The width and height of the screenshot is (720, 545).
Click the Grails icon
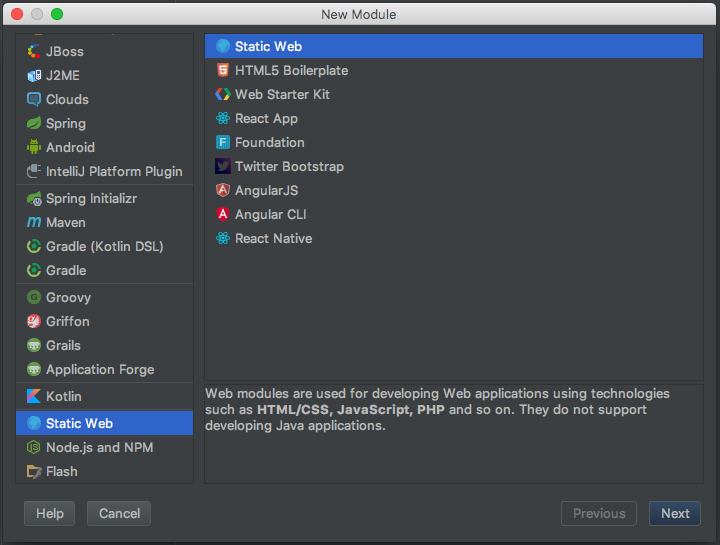pyautogui.click(x=34, y=345)
